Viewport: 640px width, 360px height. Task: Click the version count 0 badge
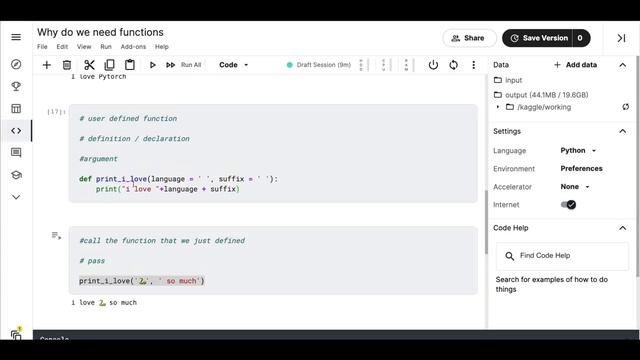pyautogui.click(x=581, y=38)
